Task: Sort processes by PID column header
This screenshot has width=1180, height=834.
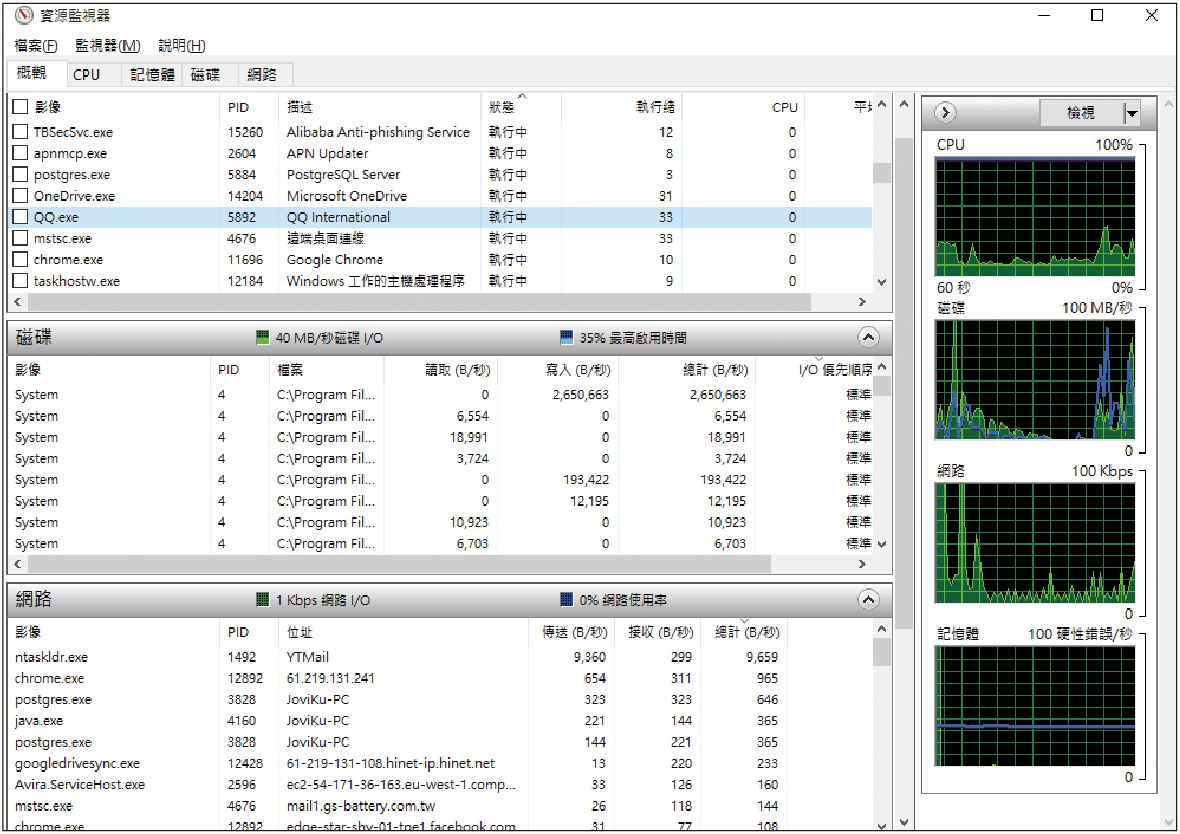Action: click(x=248, y=107)
